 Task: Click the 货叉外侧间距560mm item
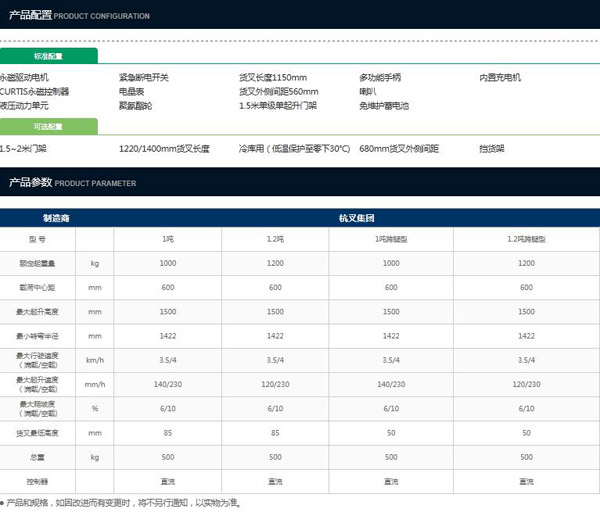point(278,91)
